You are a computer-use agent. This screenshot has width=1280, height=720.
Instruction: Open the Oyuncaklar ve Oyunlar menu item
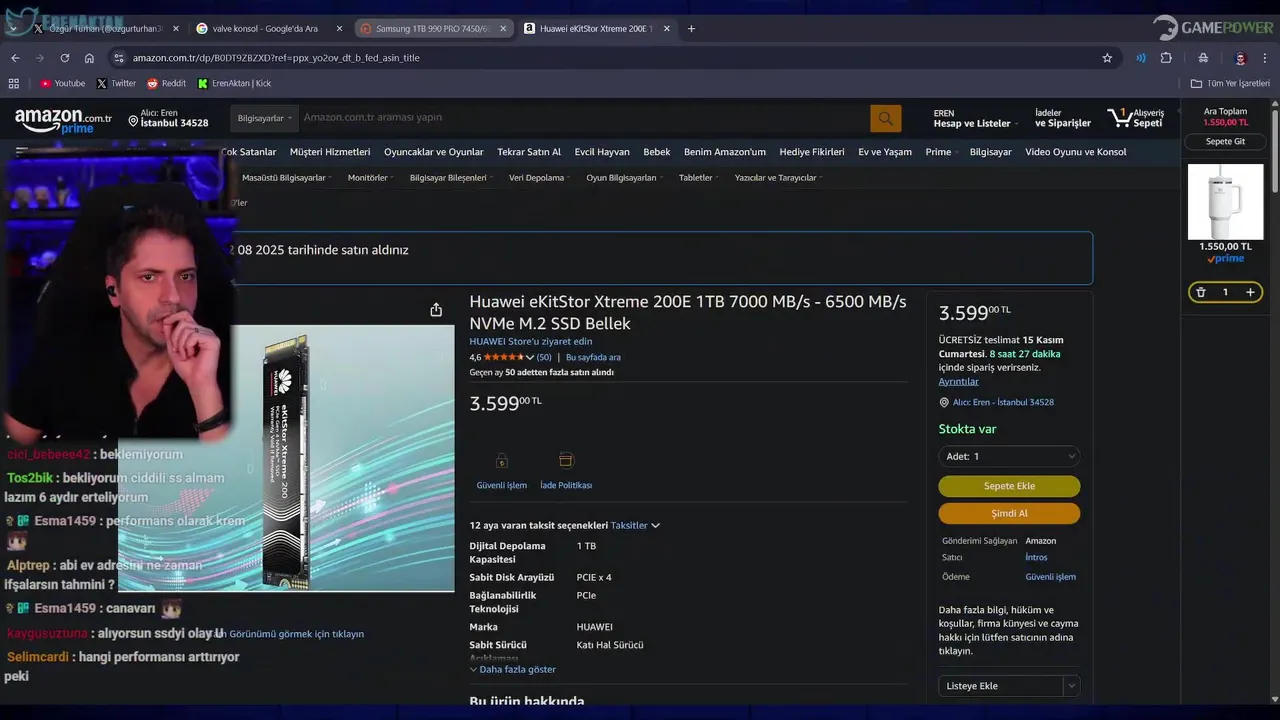[434, 152]
